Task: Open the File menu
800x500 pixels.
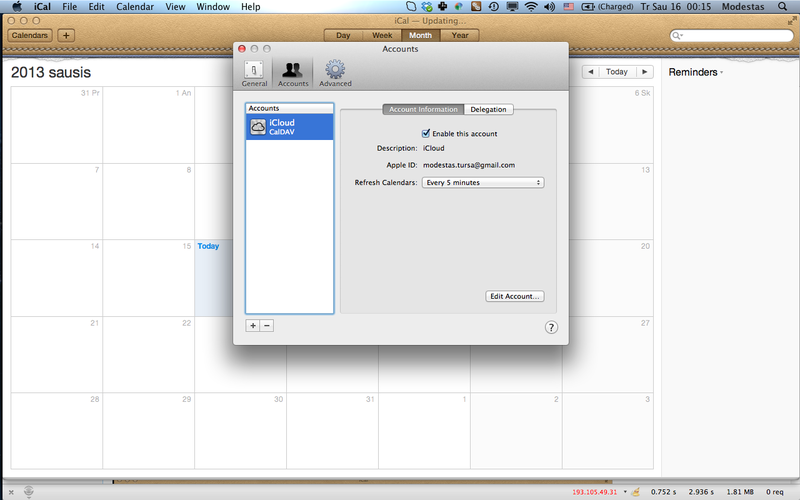Action: [x=69, y=7]
